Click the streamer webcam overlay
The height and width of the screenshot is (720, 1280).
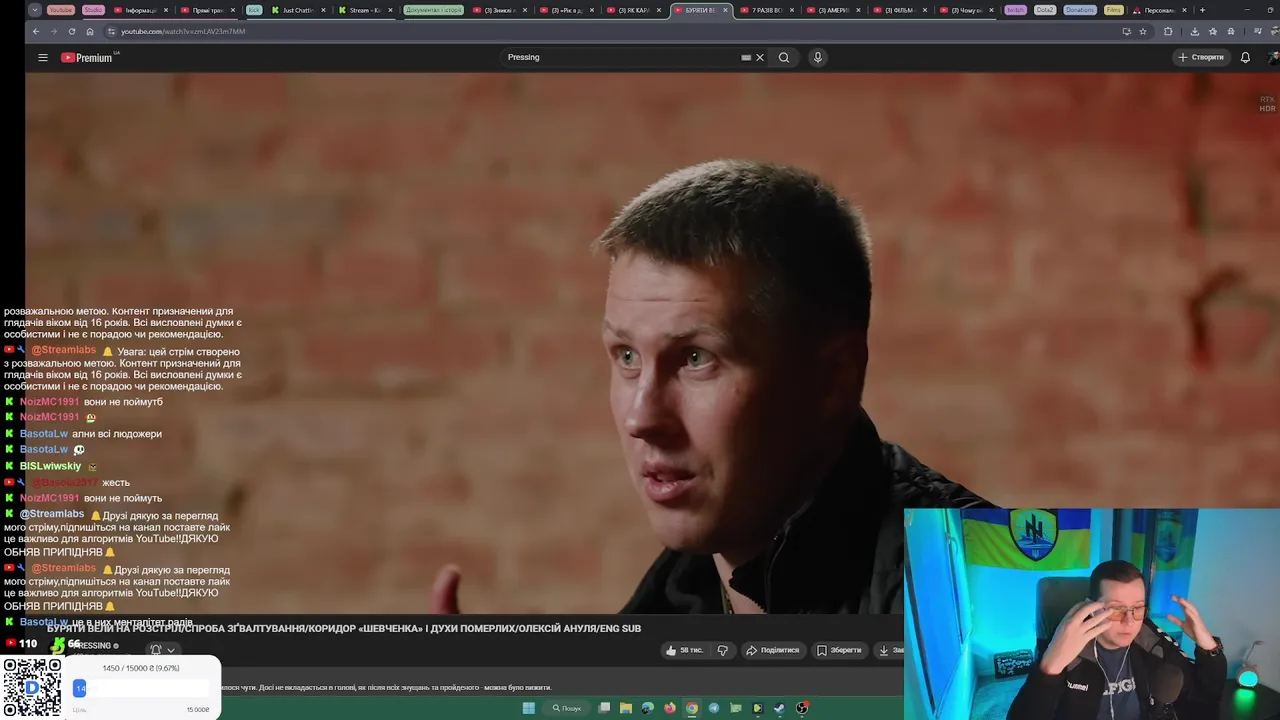pyautogui.click(x=1092, y=614)
